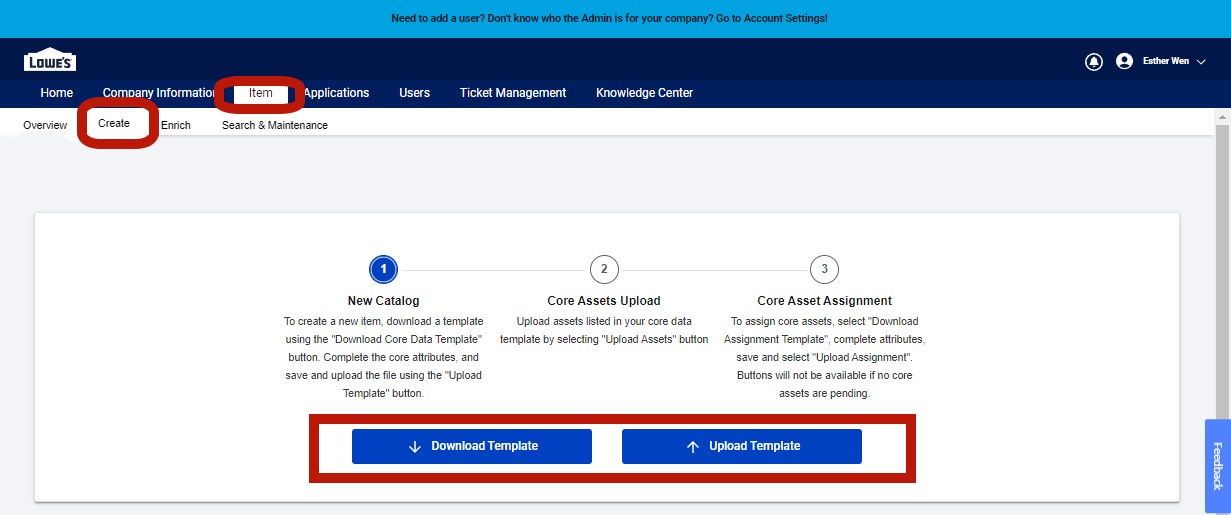
Task: Open the Home menu
Action: 57,93
